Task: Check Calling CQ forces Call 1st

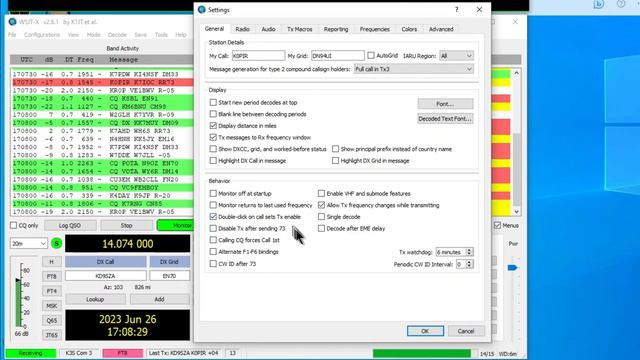Action: click(213, 240)
